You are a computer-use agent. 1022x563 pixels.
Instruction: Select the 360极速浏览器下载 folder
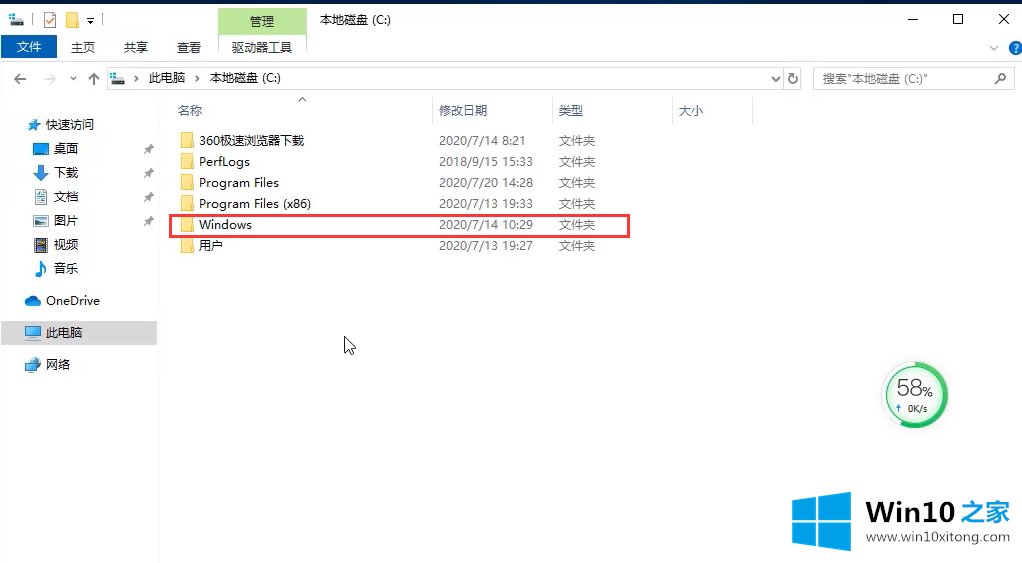(x=251, y=141)
